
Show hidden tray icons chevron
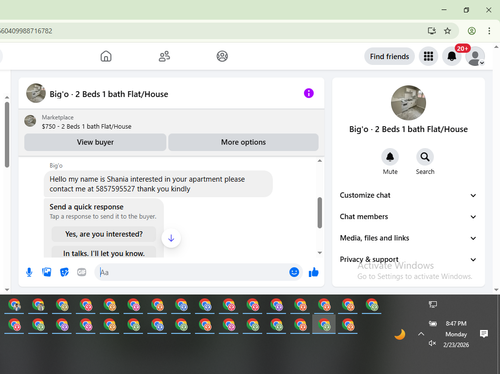coord(421,334)
